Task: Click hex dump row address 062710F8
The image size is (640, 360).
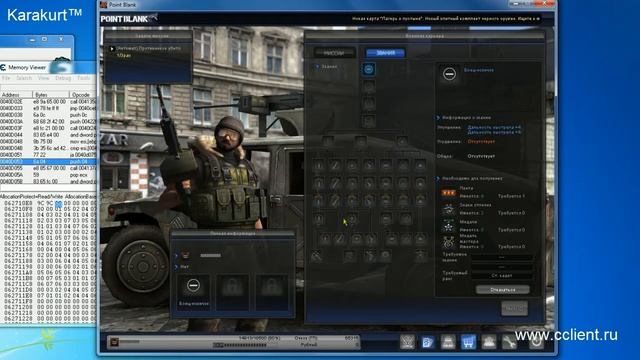Action: (18, 209)
